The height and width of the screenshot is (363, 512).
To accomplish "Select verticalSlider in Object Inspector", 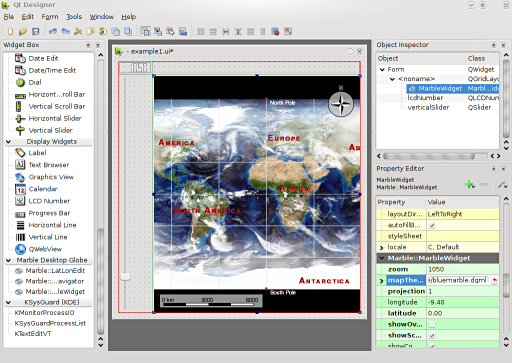I will (428, 108).
